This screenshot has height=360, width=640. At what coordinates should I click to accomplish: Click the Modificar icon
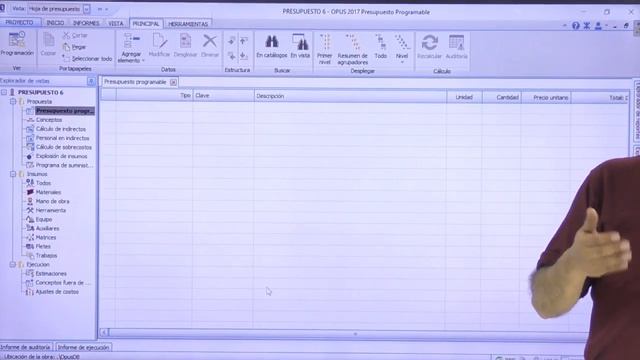(159, 45)
